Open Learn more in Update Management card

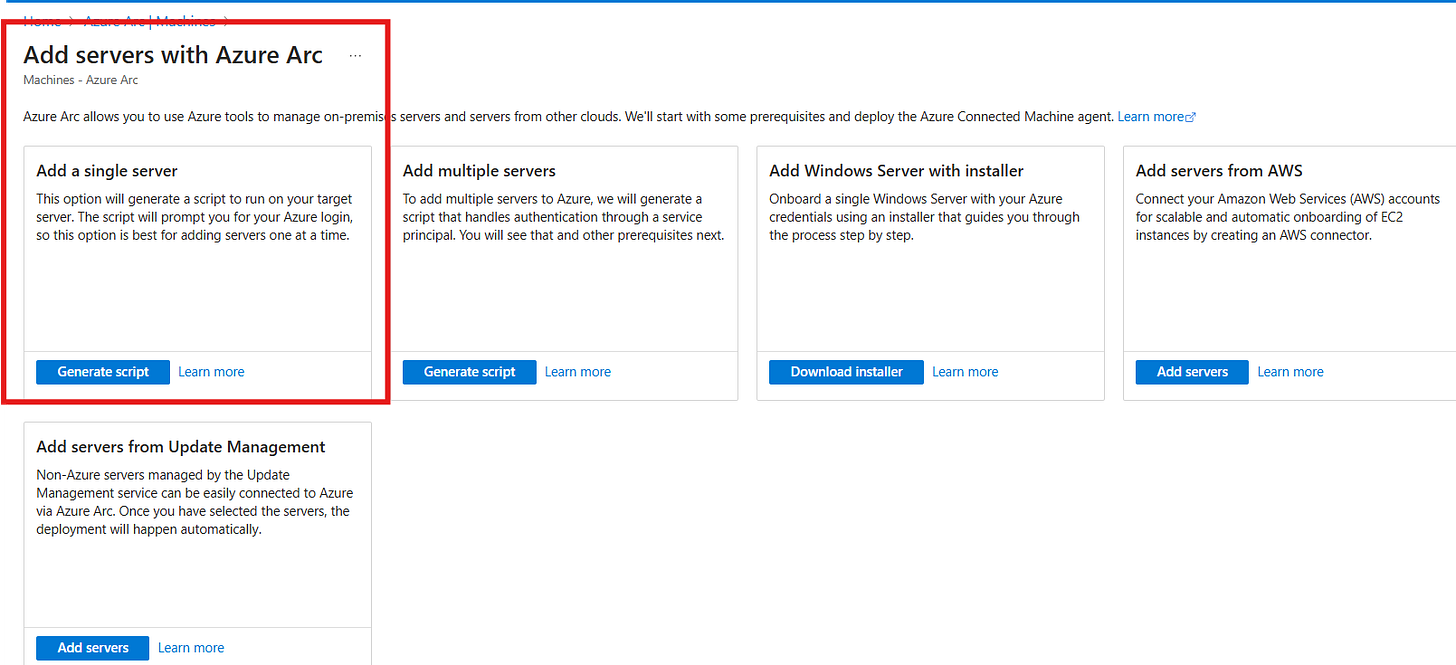191,648
